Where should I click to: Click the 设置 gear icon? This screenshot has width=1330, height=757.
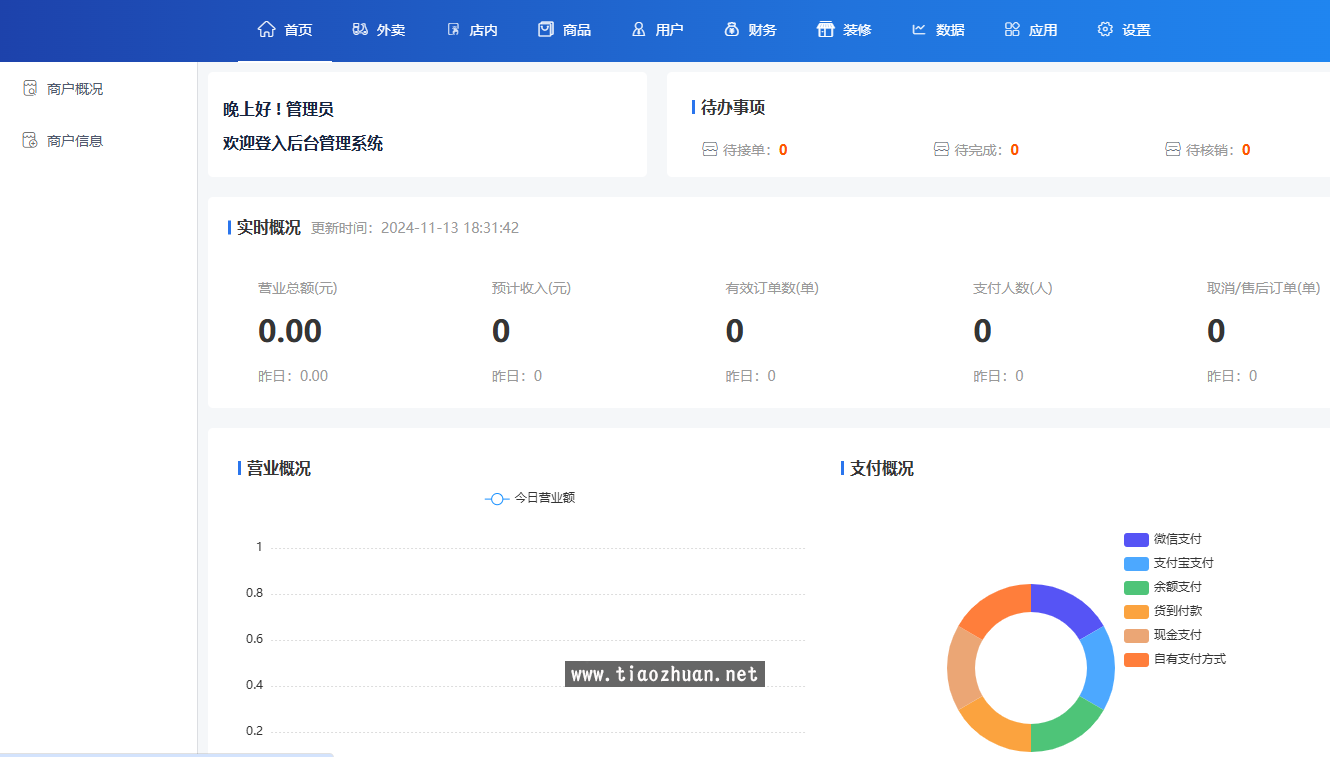(x=1105, y=29)
